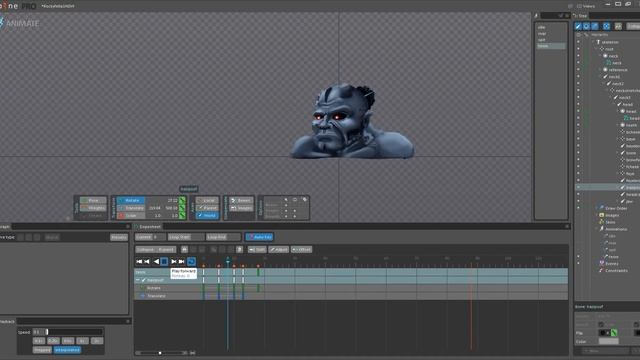640x360 pixels.
Task: Click the playback Speed slider
Action: 68,332
